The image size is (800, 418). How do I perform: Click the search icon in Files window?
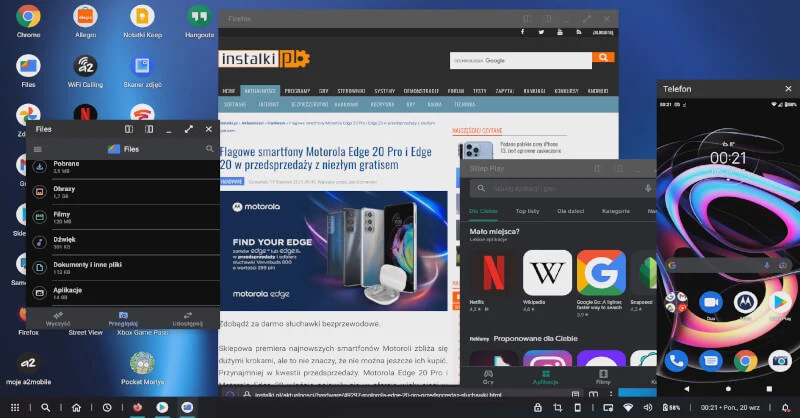click(209, 149)
